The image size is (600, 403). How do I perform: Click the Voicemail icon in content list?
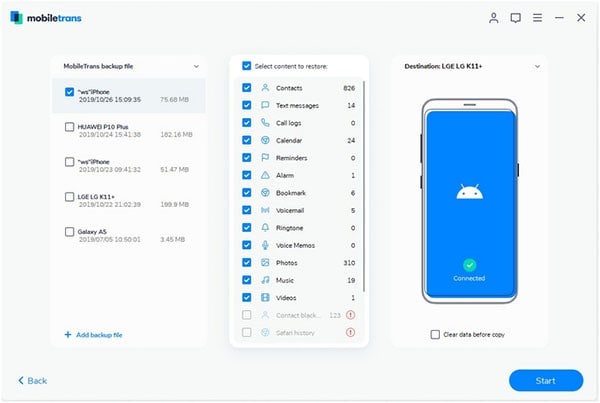pos(265,210)
